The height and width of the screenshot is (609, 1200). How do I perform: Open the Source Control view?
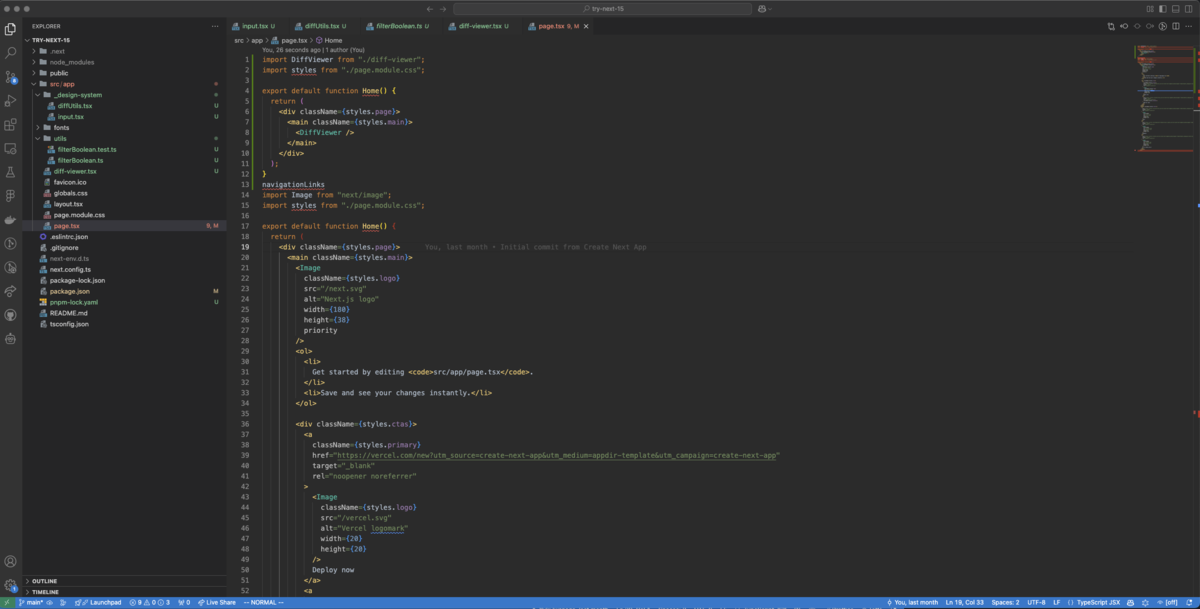click(x=11, y=76)
